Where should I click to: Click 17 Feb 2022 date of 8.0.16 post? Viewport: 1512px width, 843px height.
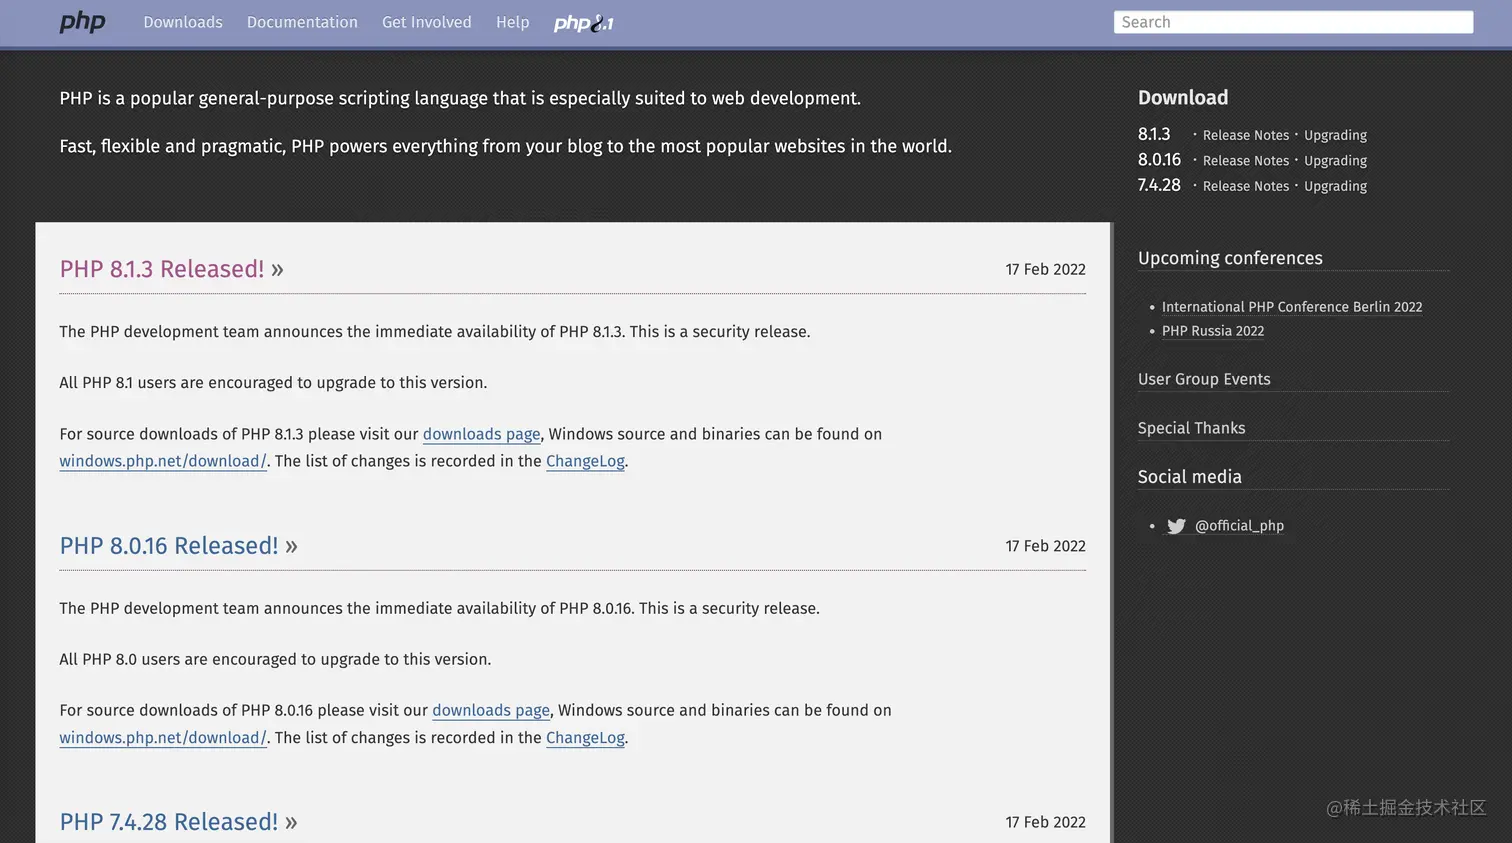(1045, 546)
